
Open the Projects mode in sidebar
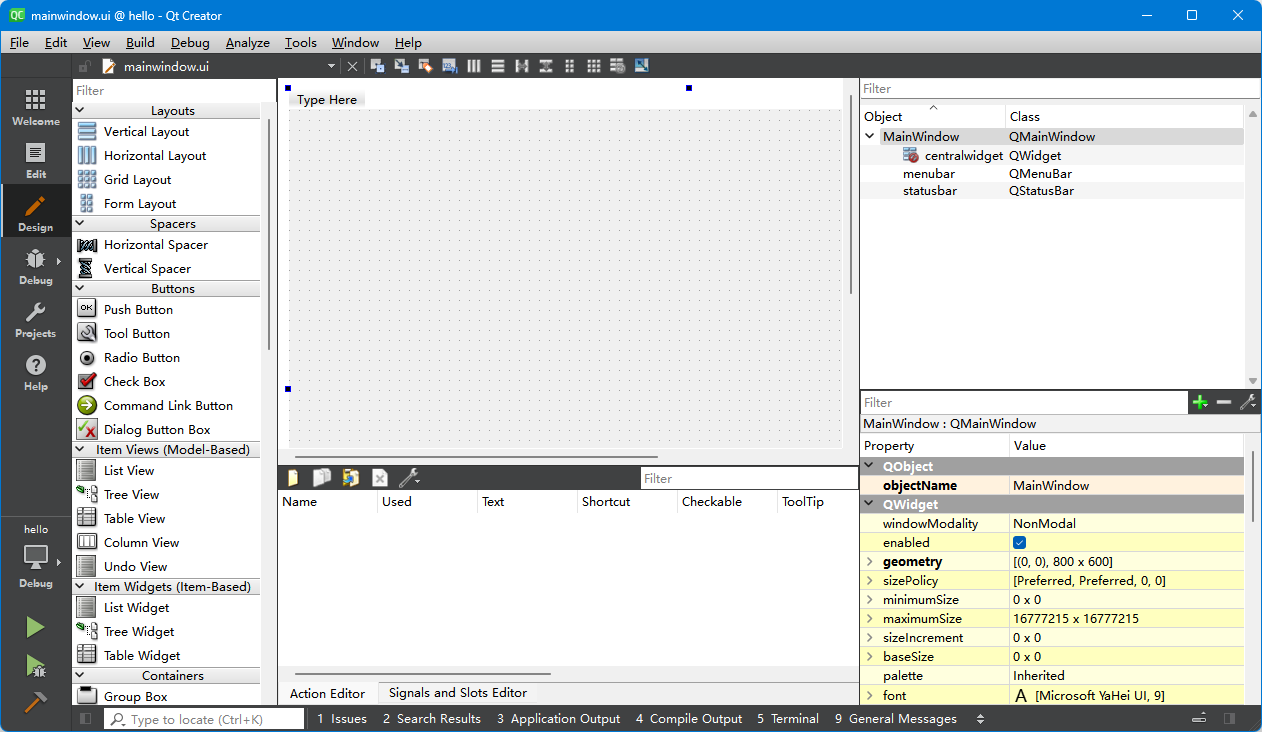pos(35,320)
